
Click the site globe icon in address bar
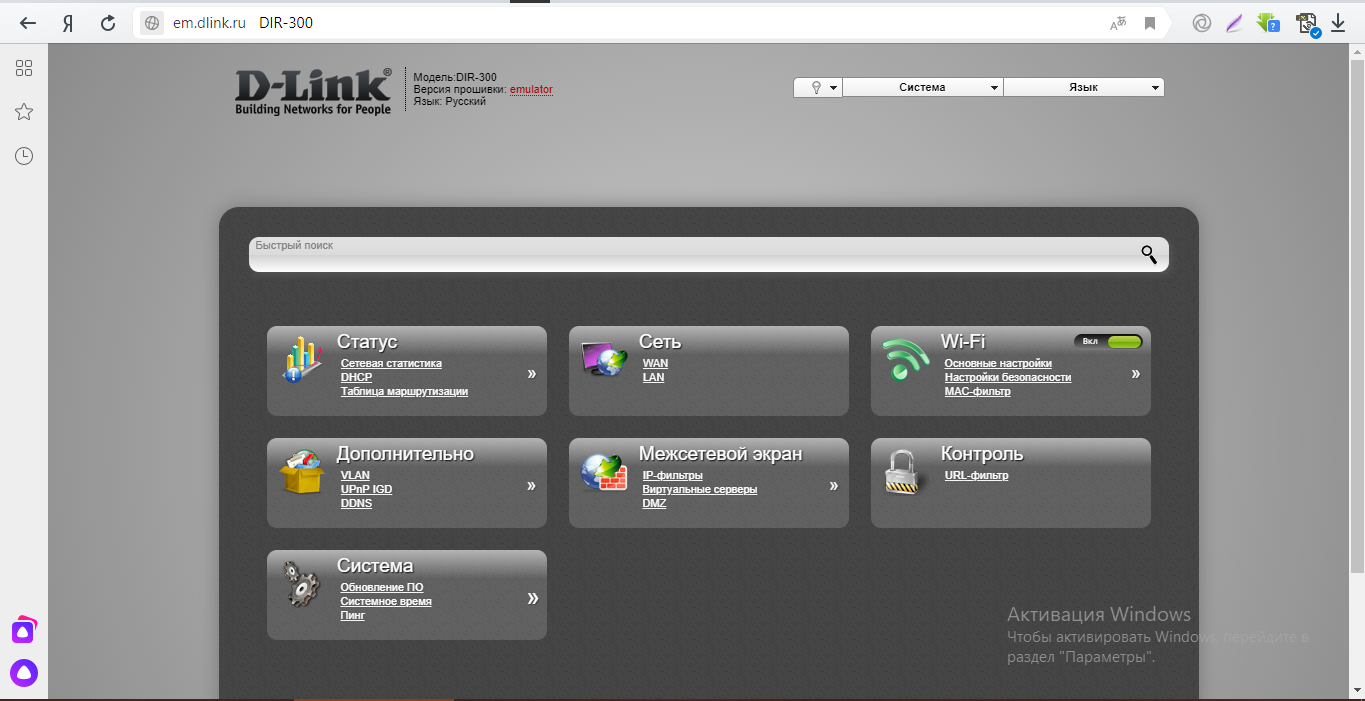(x=152, y=23)
